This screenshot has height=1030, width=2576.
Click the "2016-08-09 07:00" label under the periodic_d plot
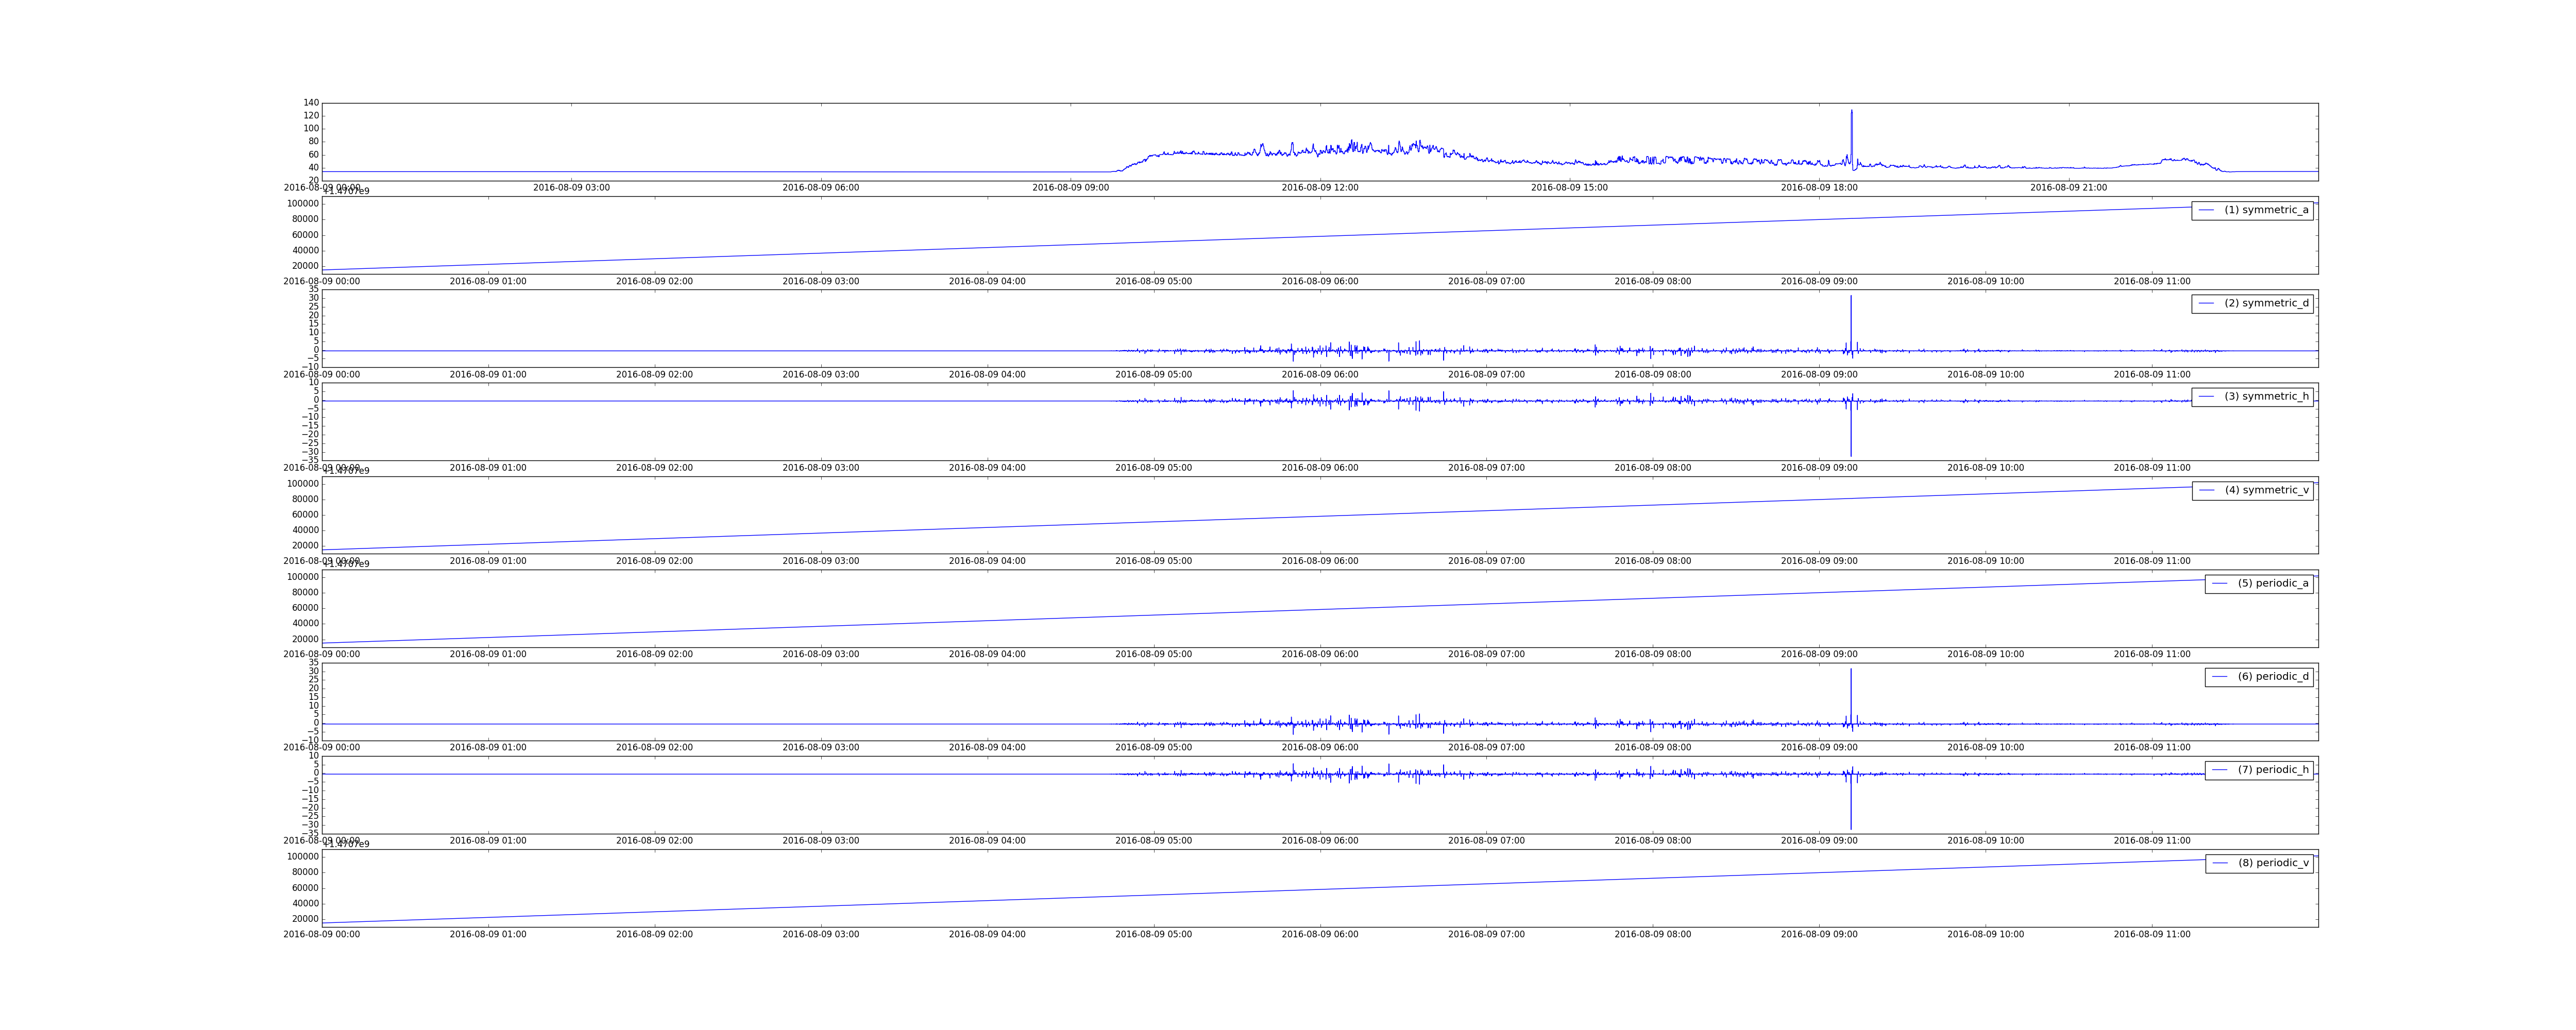[x=1487, y=748]
